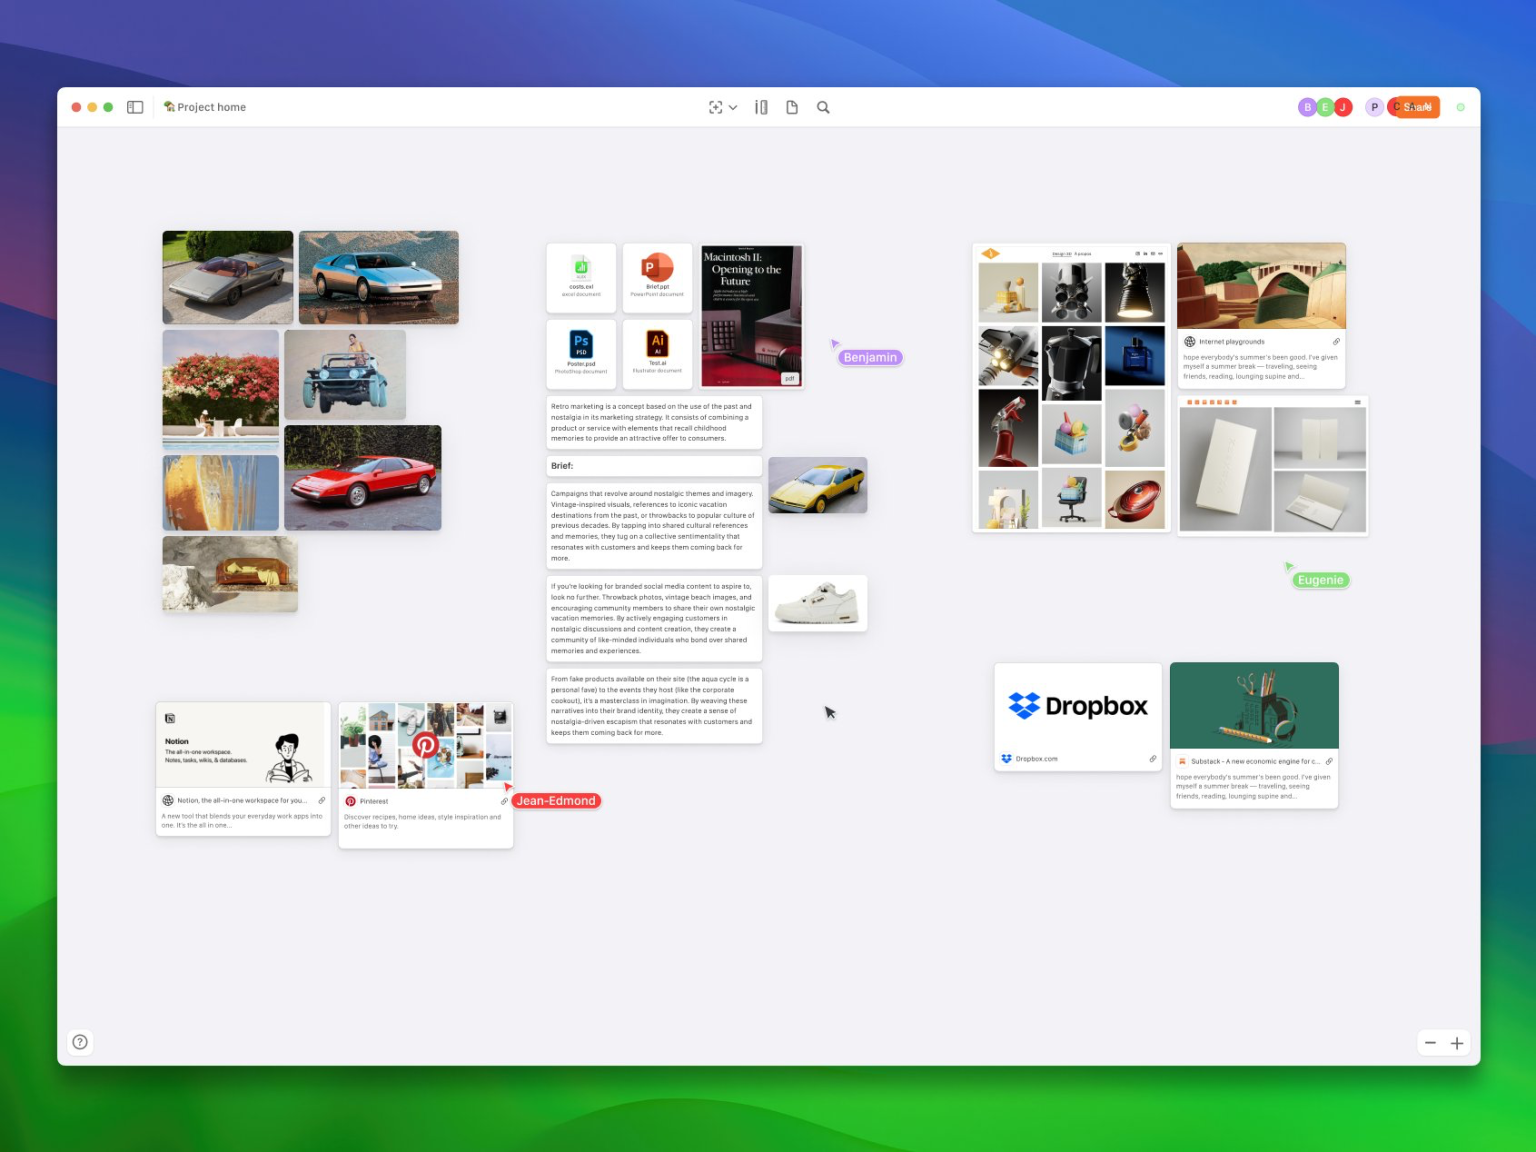Screen dimensions: 1536x1152
Task: Open the Poster.psd Photoshop file card
Action: tap(581, 351)
